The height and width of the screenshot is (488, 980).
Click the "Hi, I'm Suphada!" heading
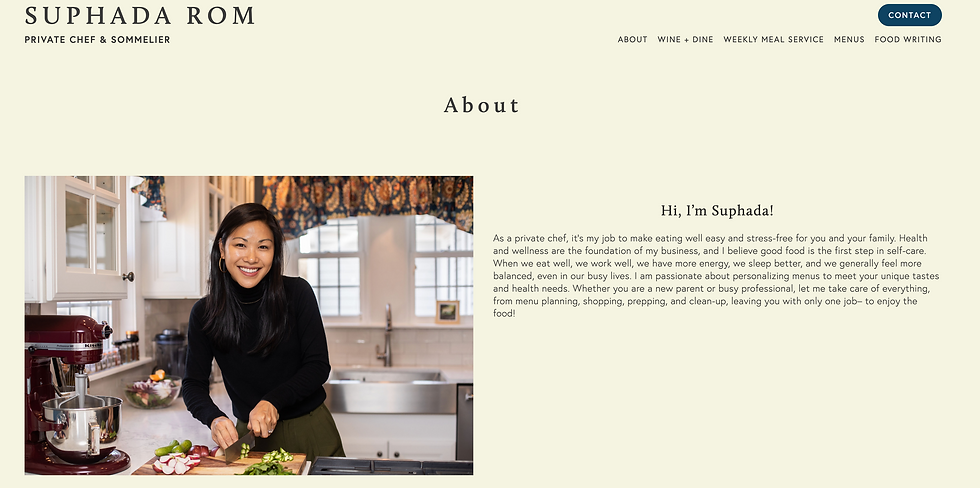pos(717,211)
